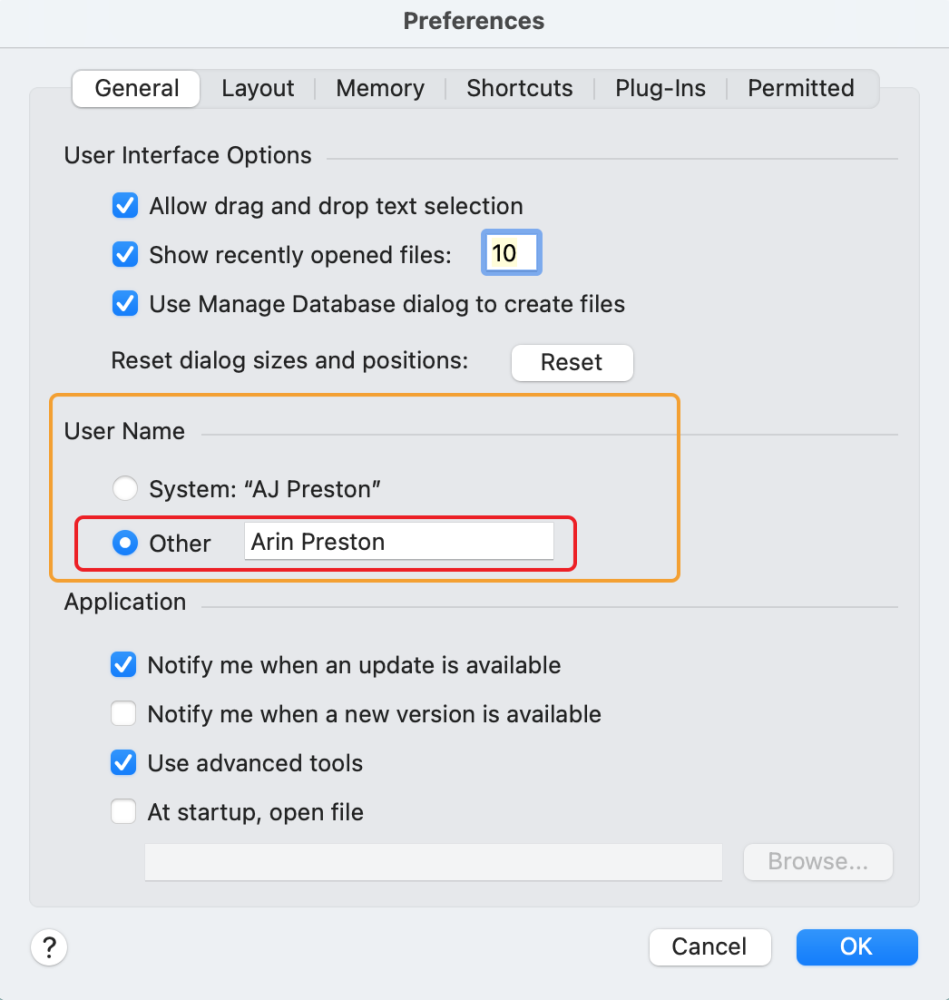The image size is (949, 1000).
Task: Switch to the Layout tab
Action: 258,88
